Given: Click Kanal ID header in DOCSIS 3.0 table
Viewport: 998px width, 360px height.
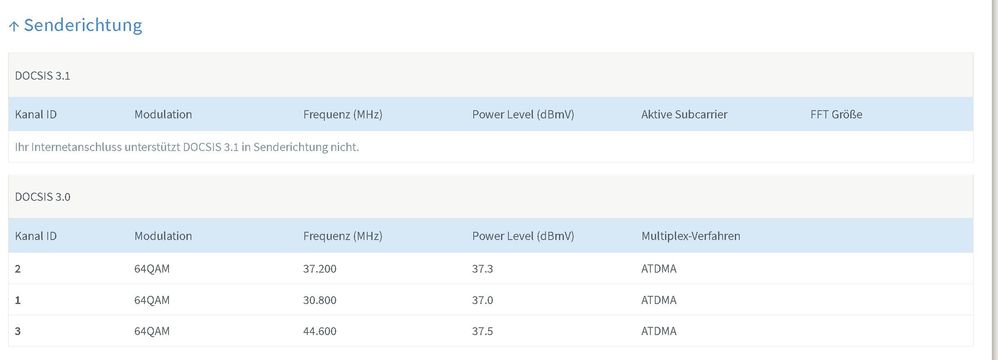Looking at the screenshot, I should (36, 236).
